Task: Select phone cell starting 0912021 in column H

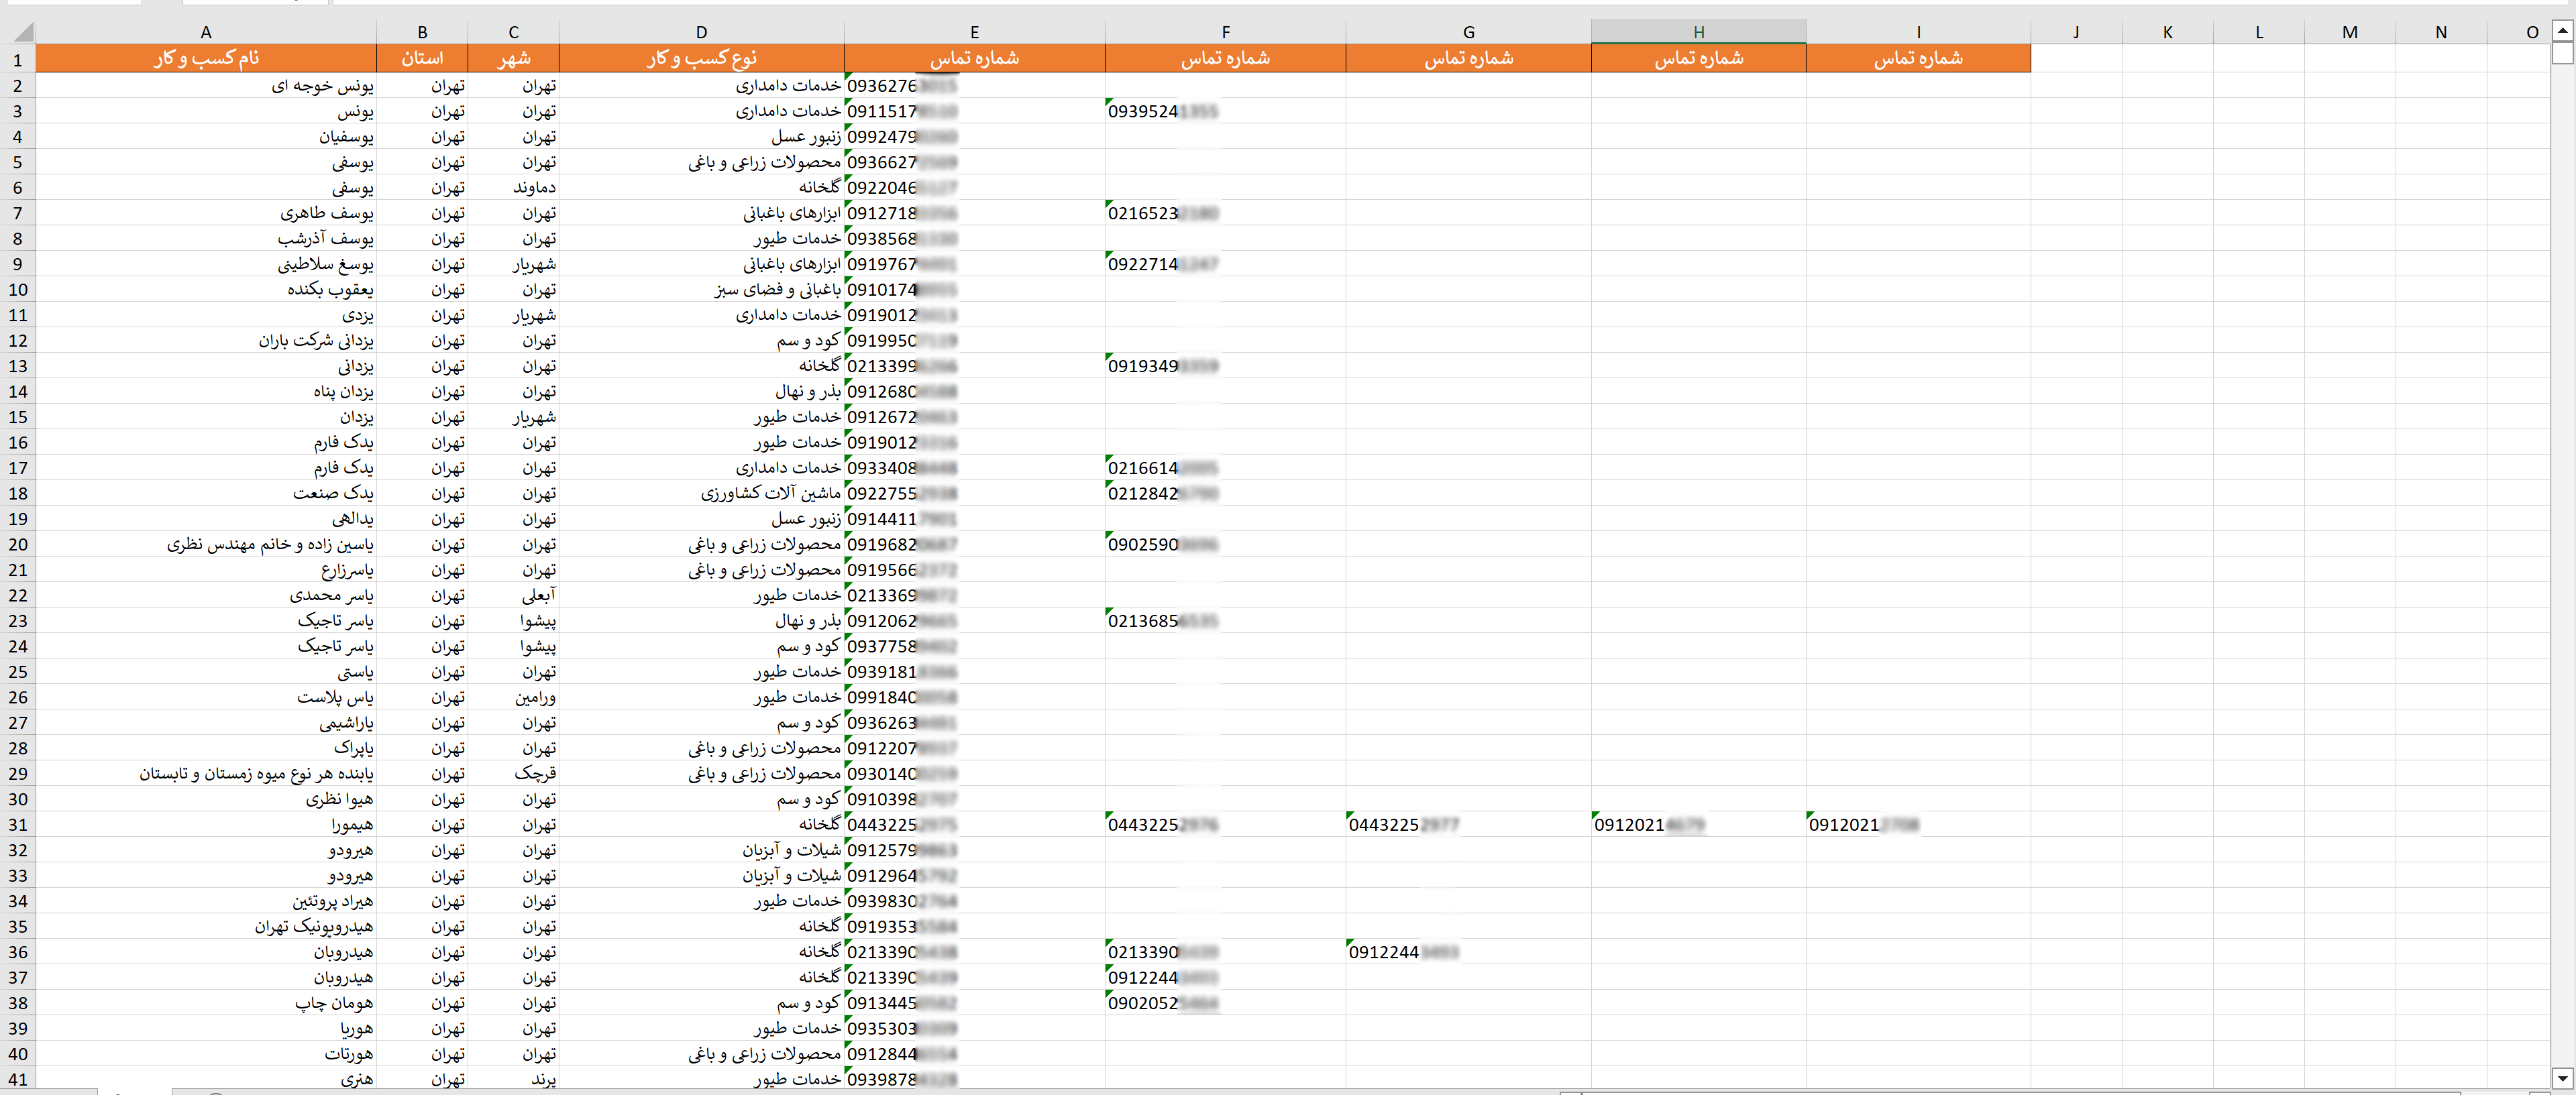Action: tap(1698, 824)
